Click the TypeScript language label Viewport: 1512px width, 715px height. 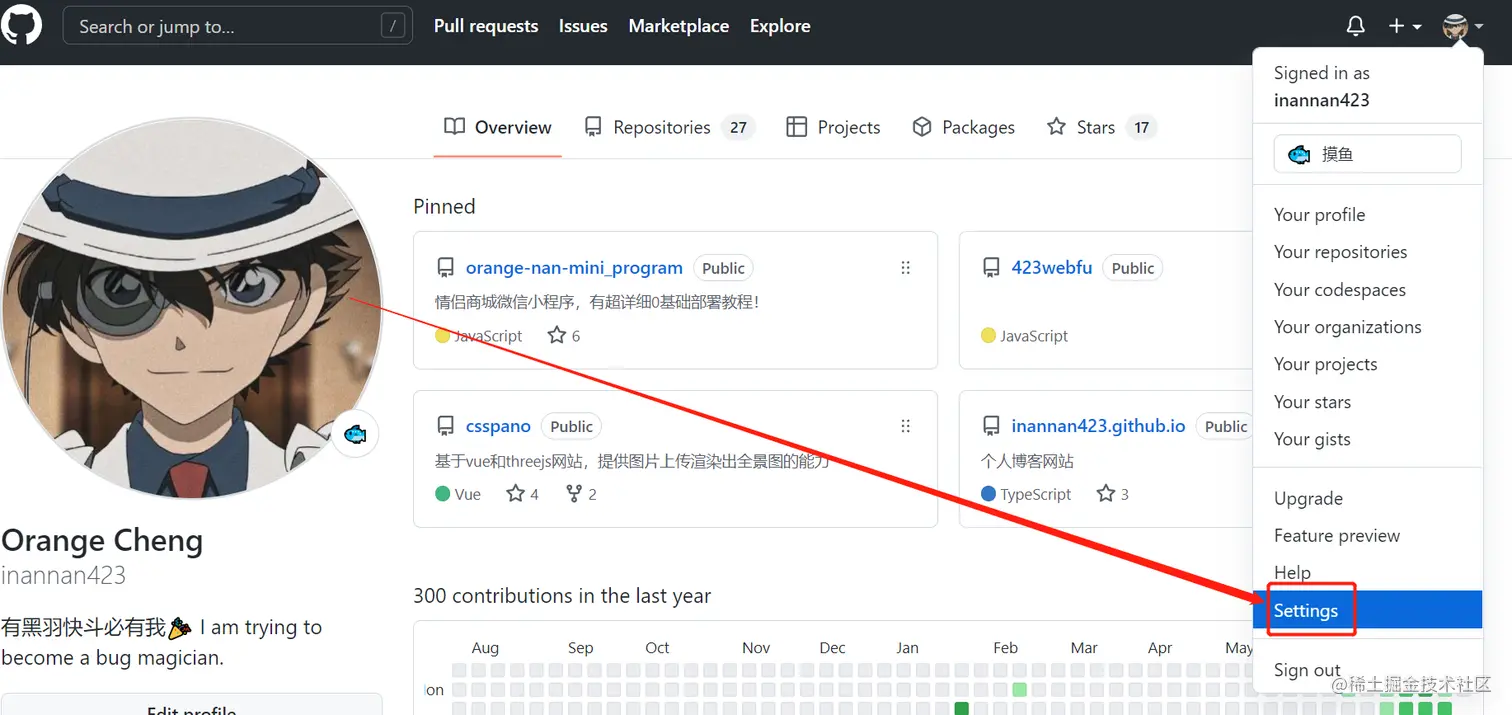pos(1035,494)
